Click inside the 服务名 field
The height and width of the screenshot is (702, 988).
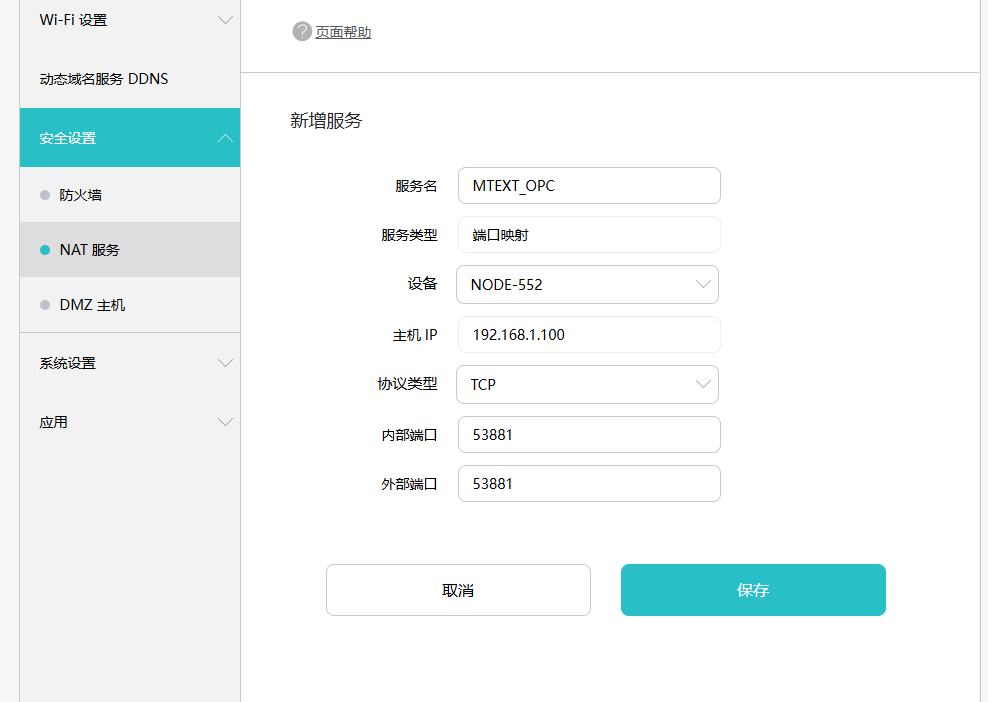pyautogui.click(x=589, y=185)
